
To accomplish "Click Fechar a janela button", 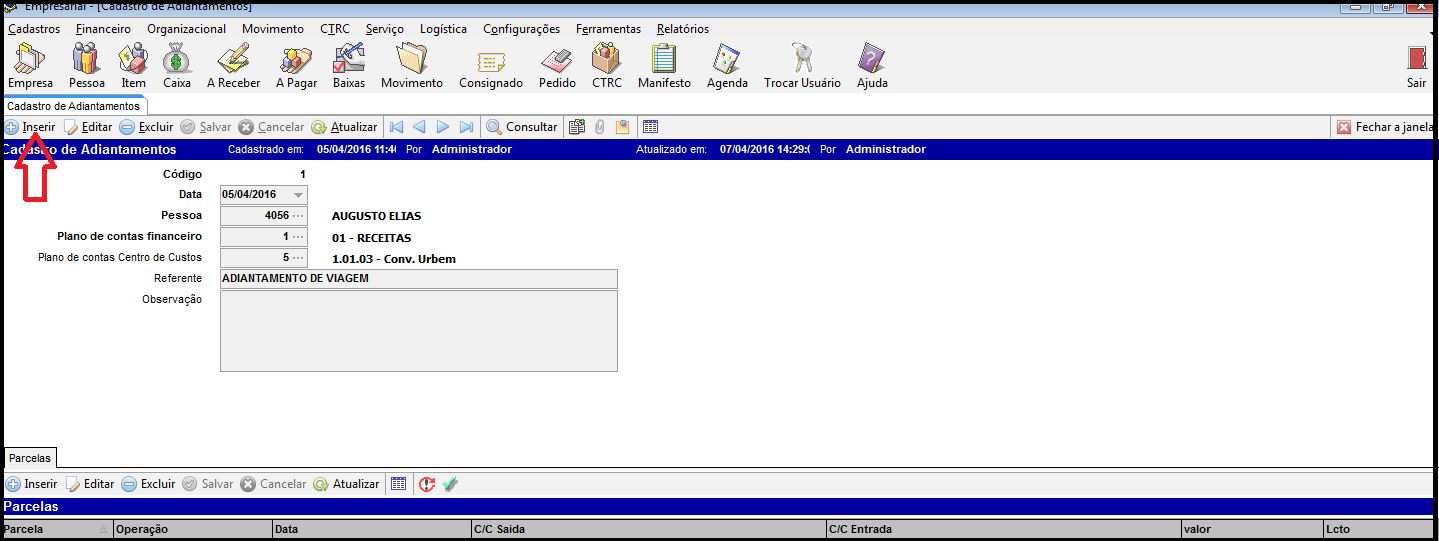I will point(1385,127).
